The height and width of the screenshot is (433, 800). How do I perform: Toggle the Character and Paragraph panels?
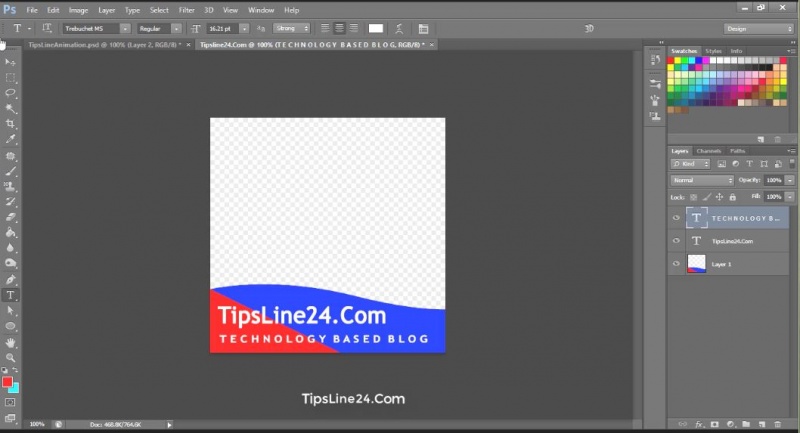click(423, 29)
